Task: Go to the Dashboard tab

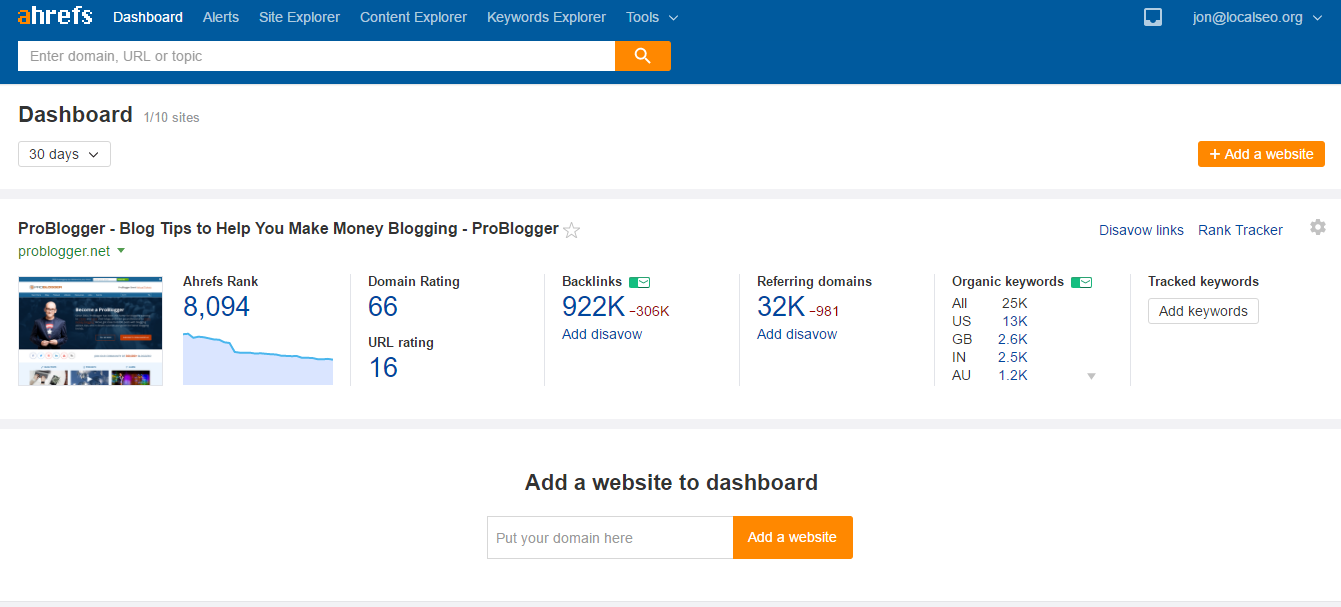Action: (148, 17)
